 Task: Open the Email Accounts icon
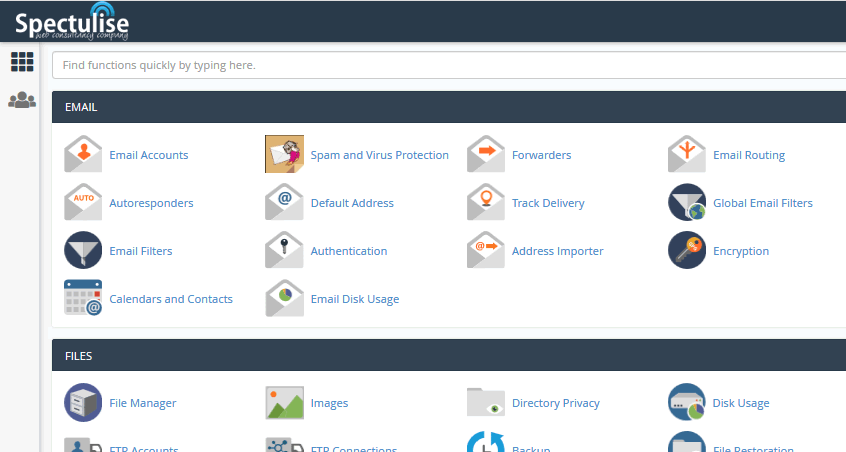point(83,154)
